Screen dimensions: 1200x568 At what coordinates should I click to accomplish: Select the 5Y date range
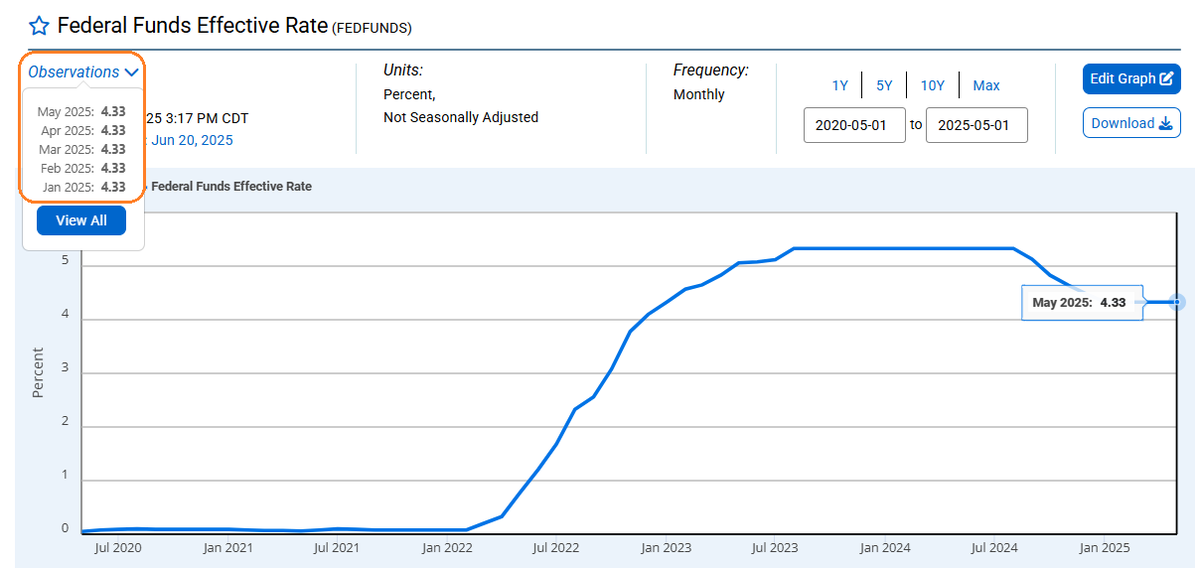pyautogui.click(x=884, y=86)
